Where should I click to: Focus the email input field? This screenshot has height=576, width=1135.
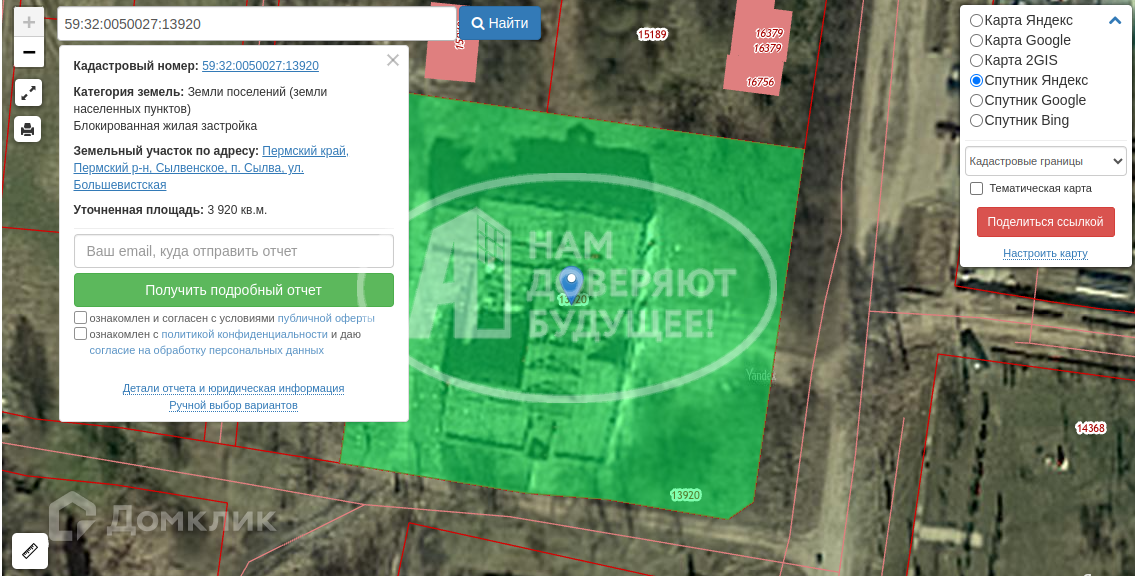tap(234, 251)
